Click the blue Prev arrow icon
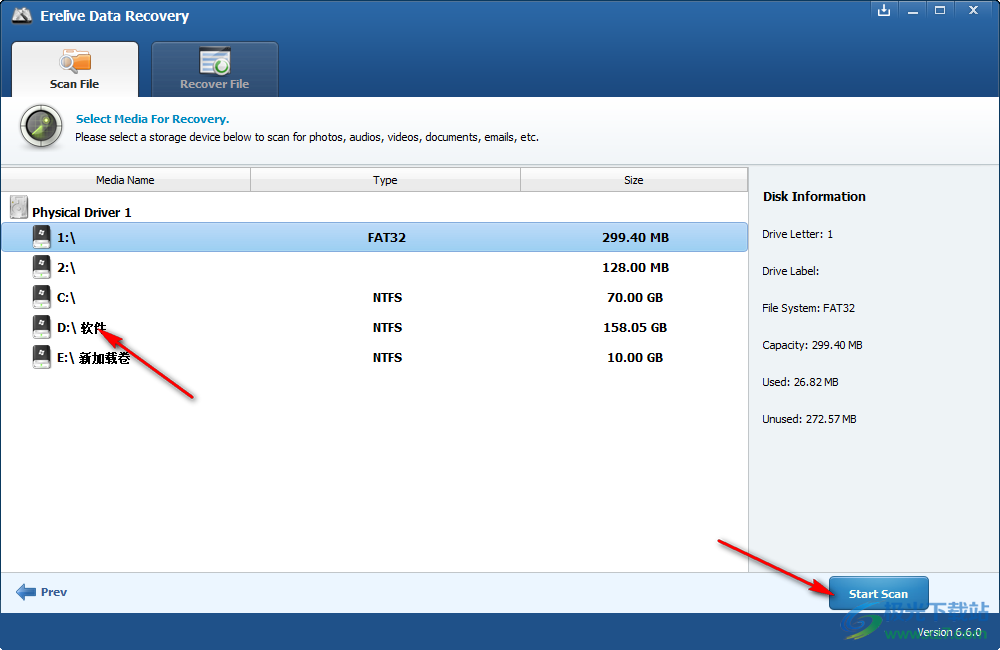The height and width of the screenshot is (650, 1000). click(x=26, y=592)
